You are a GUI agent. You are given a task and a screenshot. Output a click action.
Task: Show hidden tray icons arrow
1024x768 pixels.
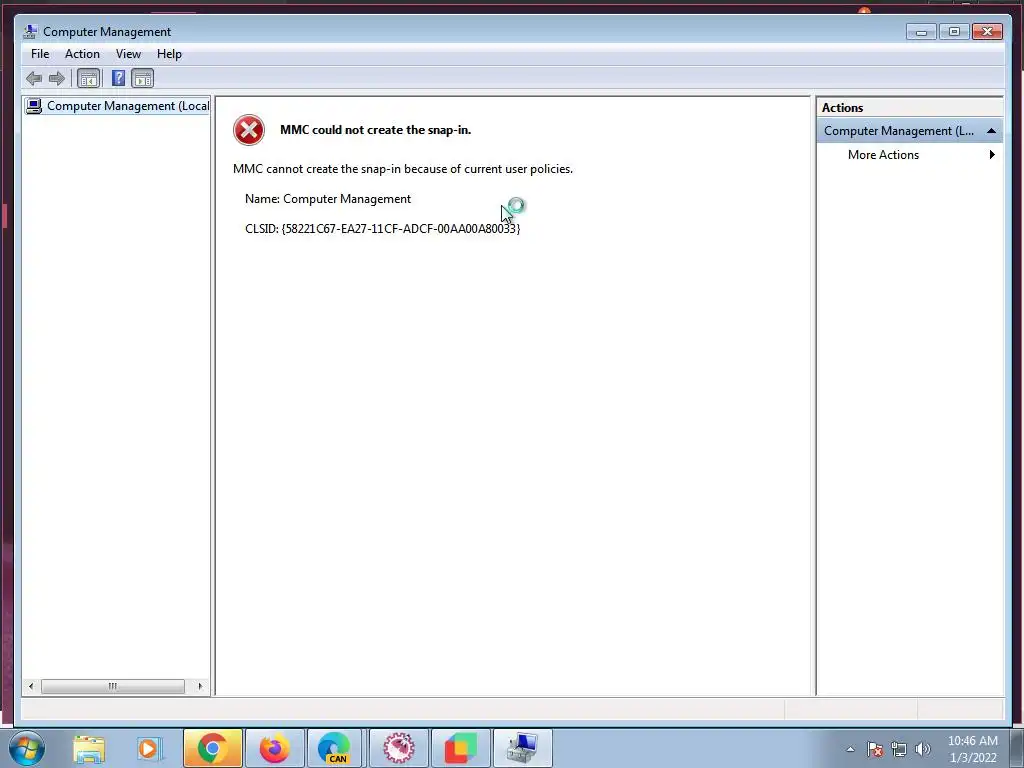pos(850,749)
